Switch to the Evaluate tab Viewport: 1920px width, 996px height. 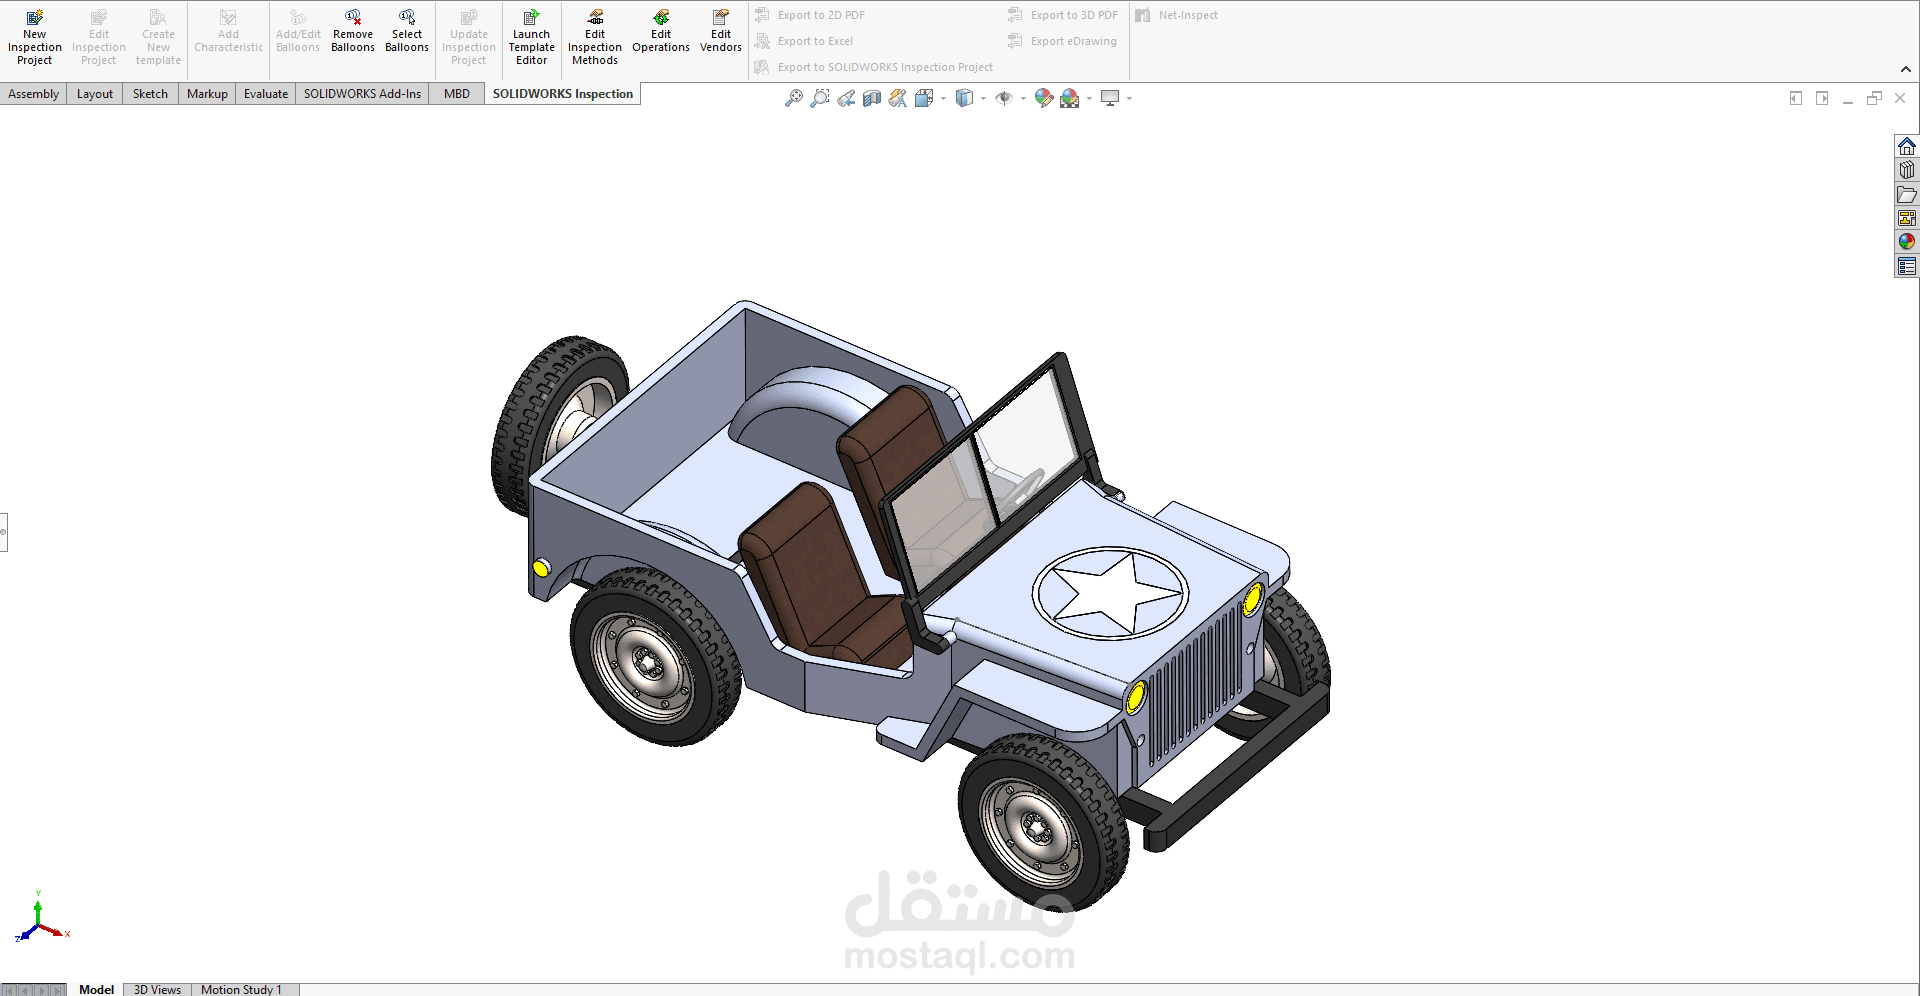(265, 93)
